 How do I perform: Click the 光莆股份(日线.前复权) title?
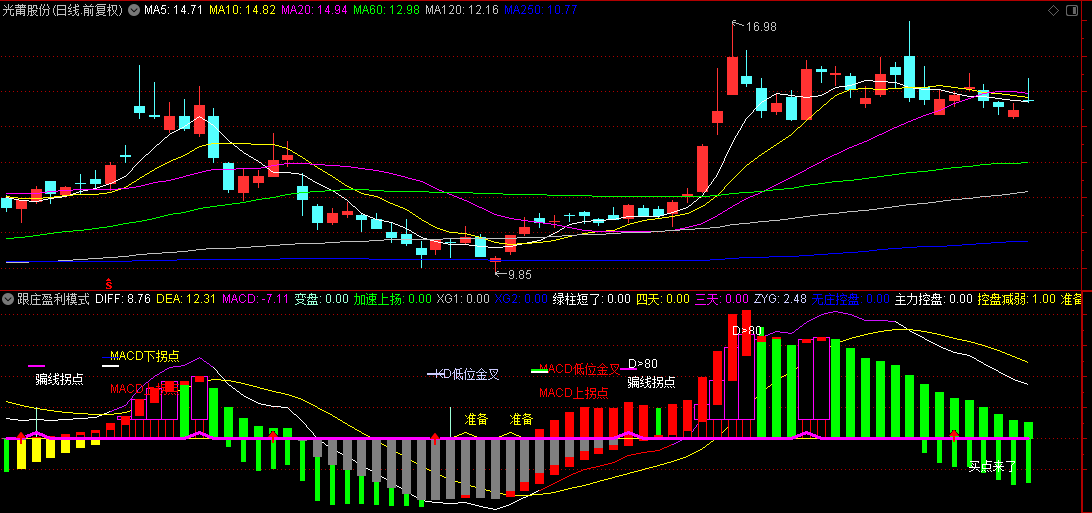pos(63,10)
